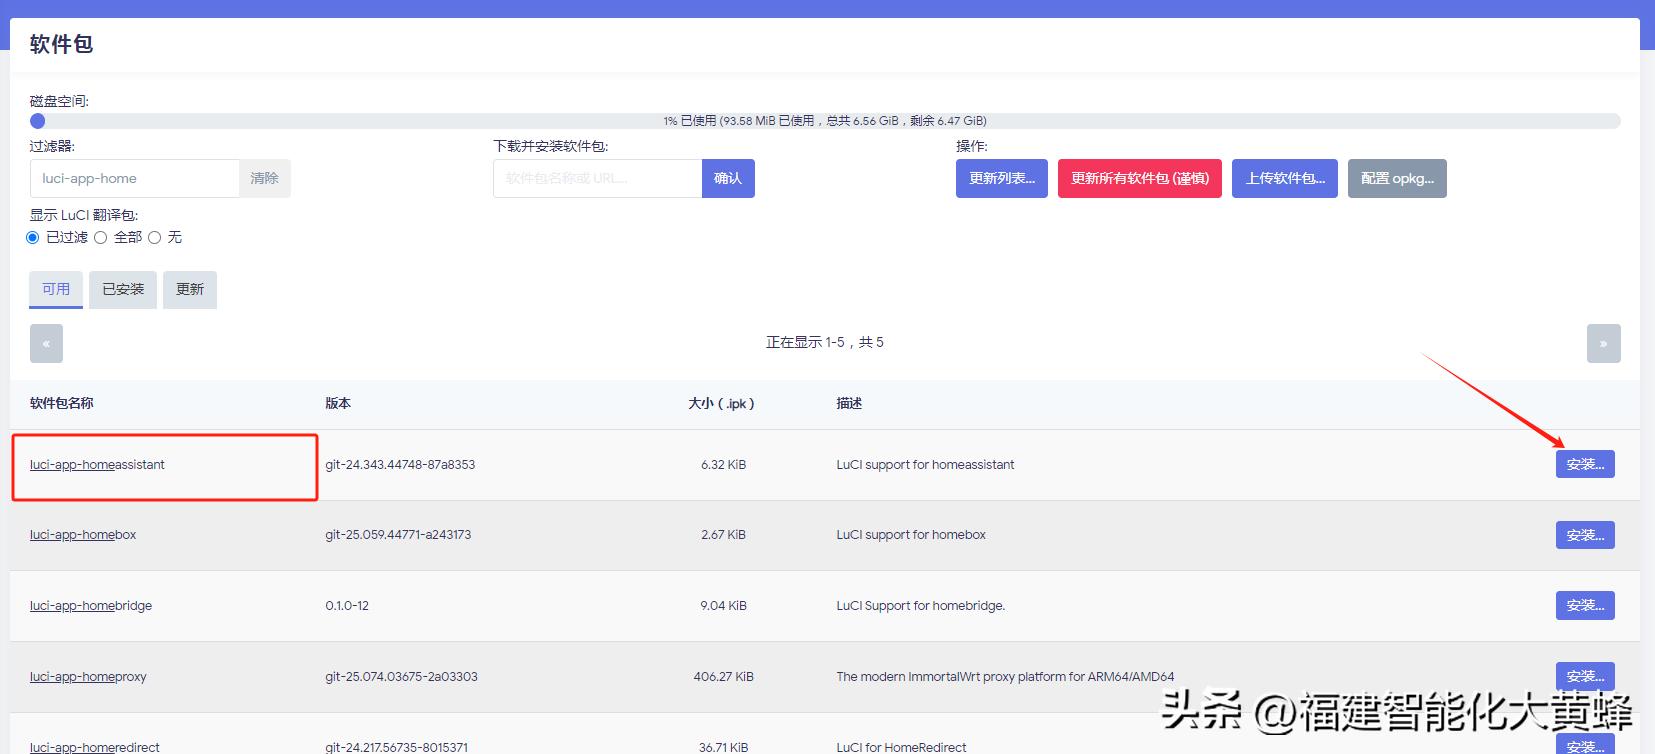Install the luci-app-homebox package

[1585, 535]
